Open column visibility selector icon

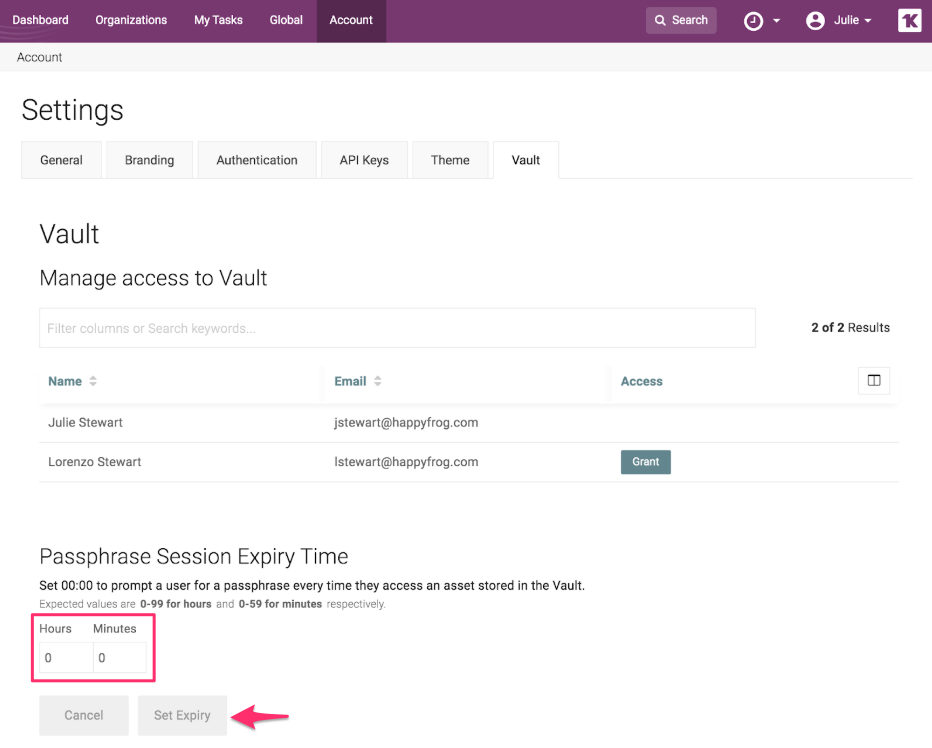(873, 381)
